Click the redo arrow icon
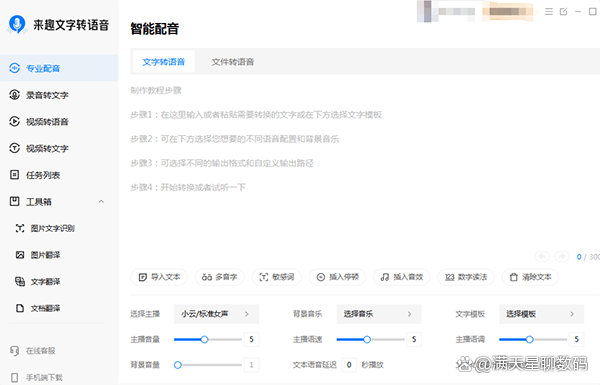This screenshot has width=600, height=385. point(562,256)
